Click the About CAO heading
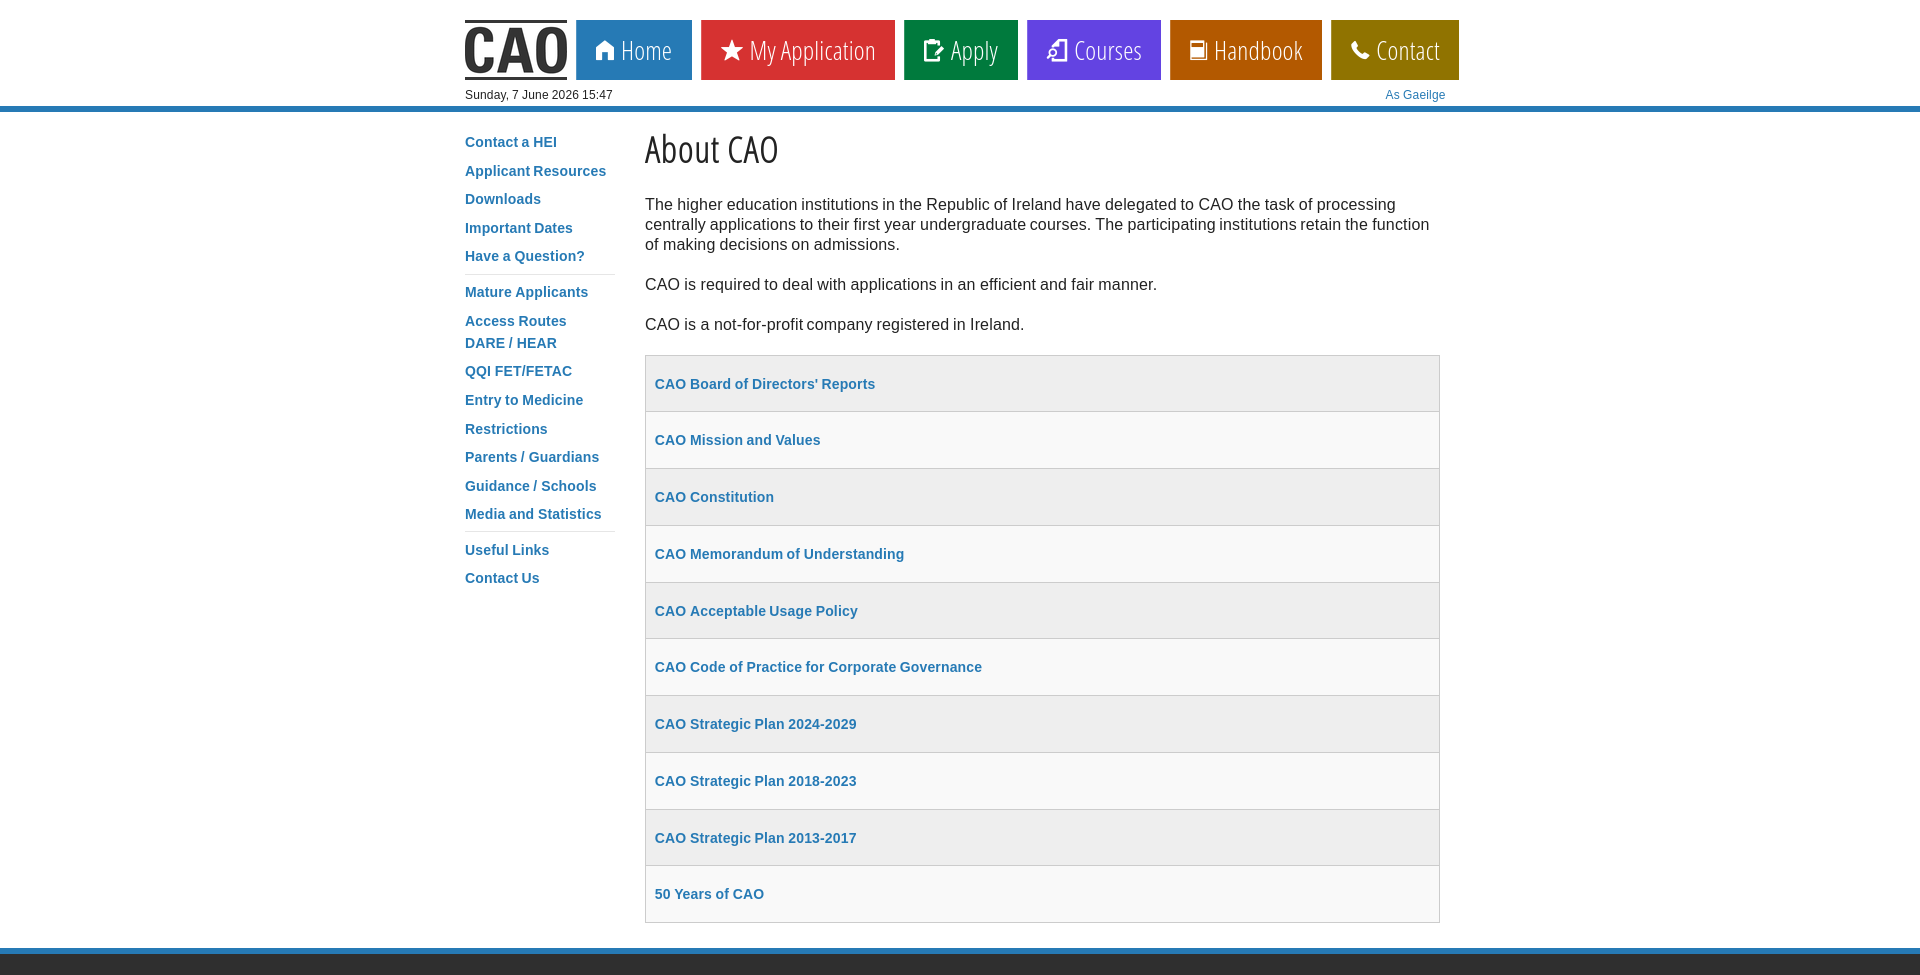Screen dimensions: 1920x975 coord(711,150)
